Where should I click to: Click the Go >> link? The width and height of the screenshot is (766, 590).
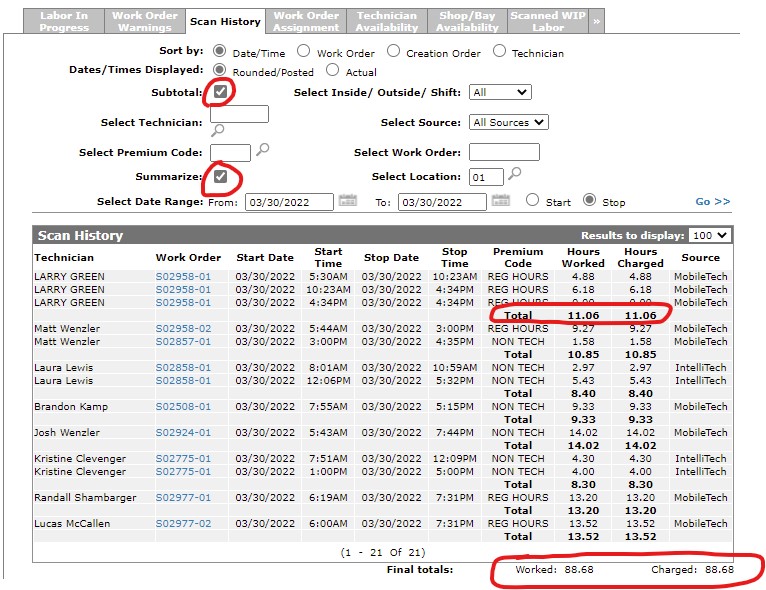712,201
